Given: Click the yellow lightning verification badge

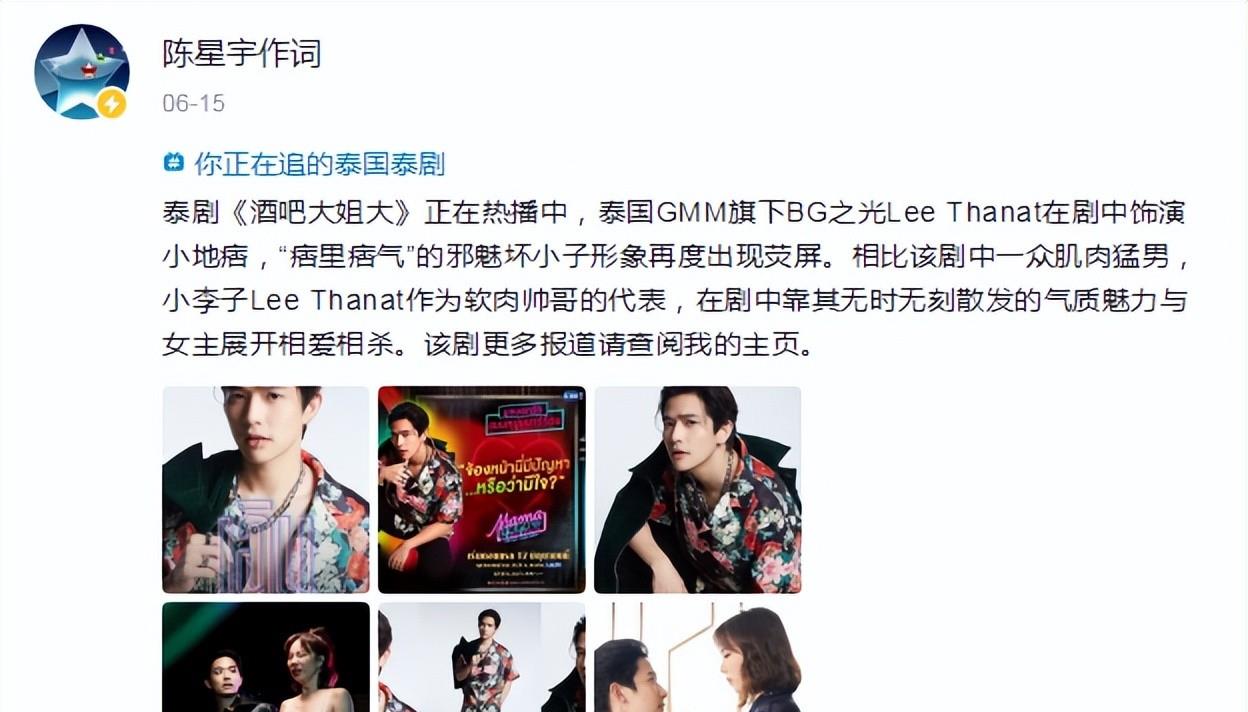Looking at the screenshot, I should point(112,103).
